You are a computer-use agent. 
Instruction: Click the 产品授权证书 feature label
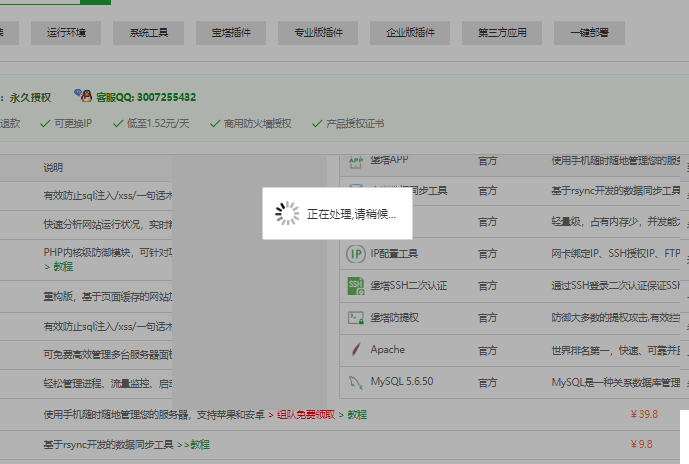(x=355, y=123)
